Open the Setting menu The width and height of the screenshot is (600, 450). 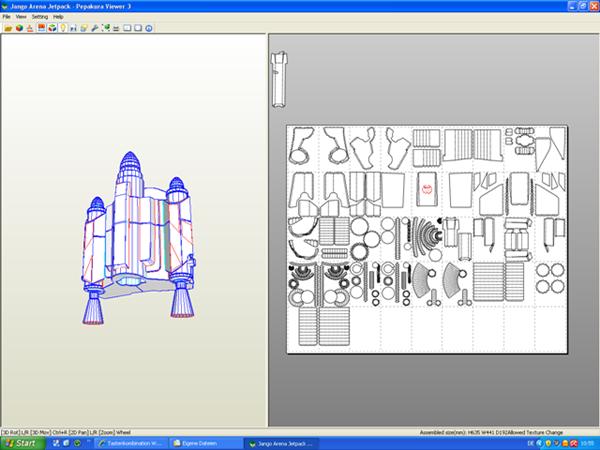coord(40,17)
